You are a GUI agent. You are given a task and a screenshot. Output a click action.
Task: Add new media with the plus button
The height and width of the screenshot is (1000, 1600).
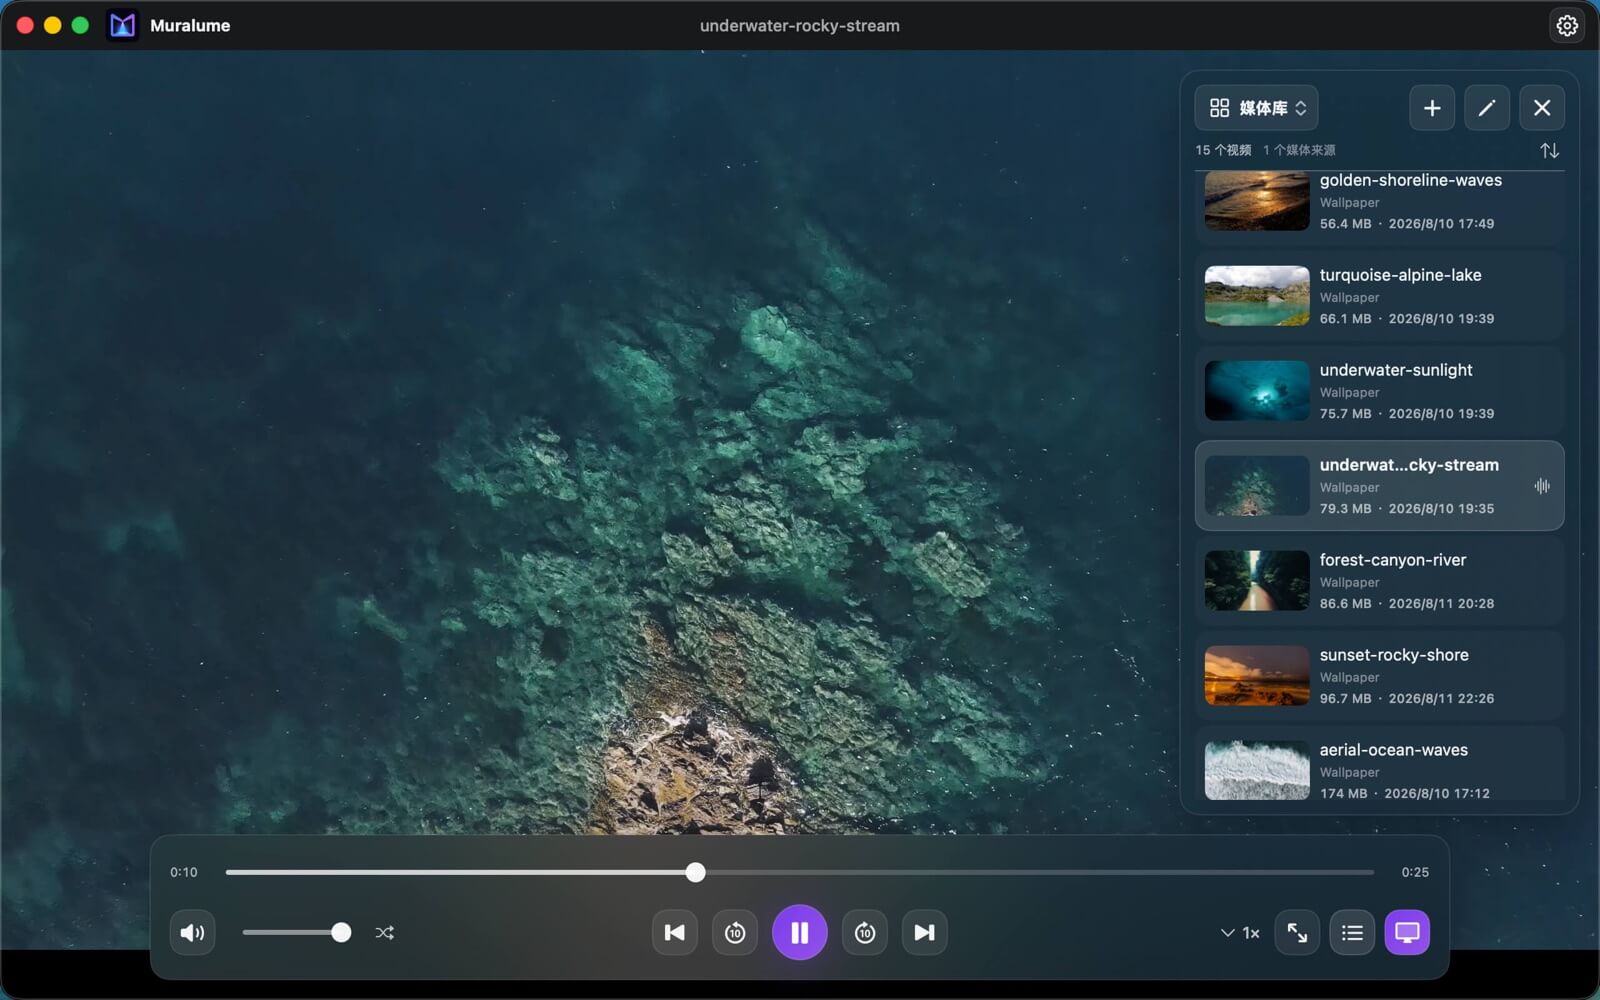(x=1432, y=108)
